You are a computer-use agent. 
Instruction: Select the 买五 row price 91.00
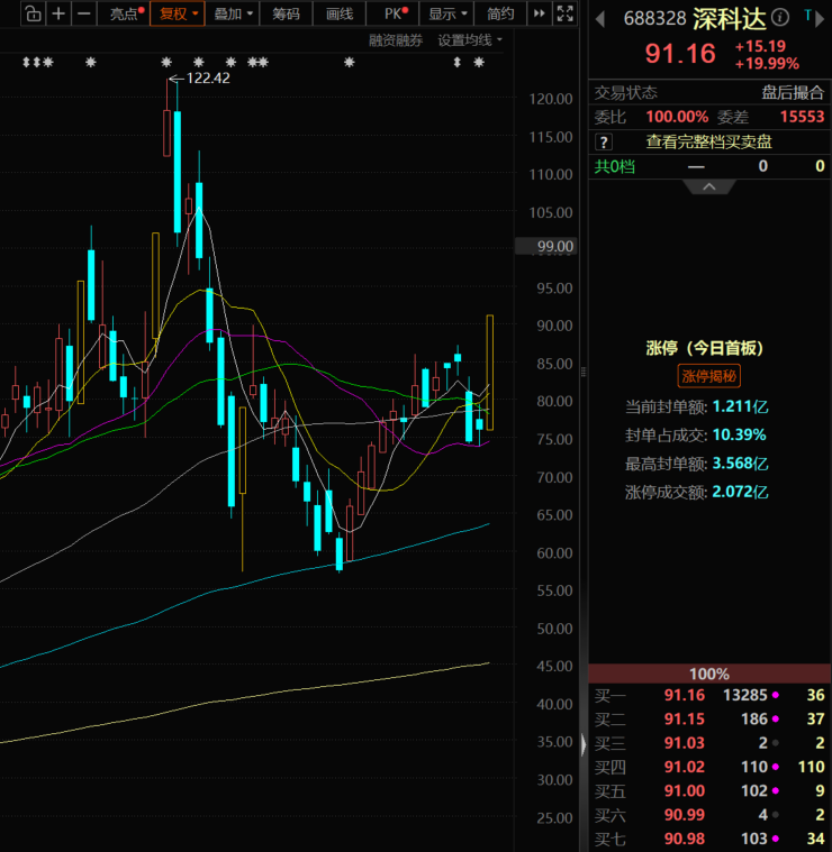(x=684, y=791)
